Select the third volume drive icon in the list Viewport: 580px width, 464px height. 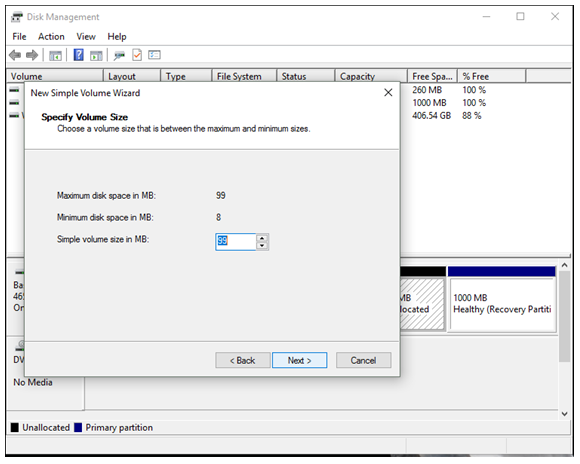[14, 116]
